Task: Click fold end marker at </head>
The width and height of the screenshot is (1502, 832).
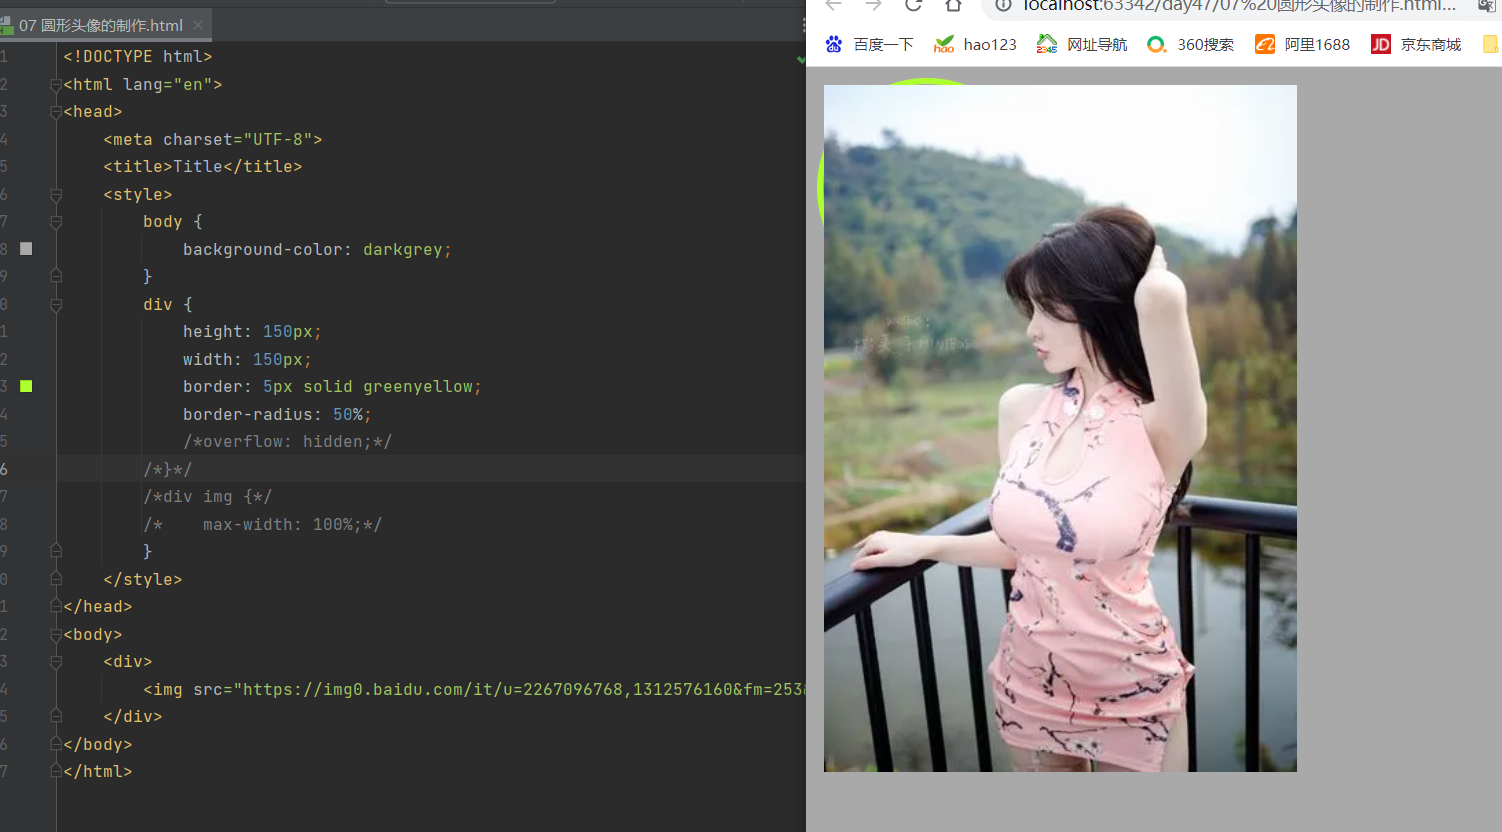Action: pyautogui.click(x=56, y=606)
